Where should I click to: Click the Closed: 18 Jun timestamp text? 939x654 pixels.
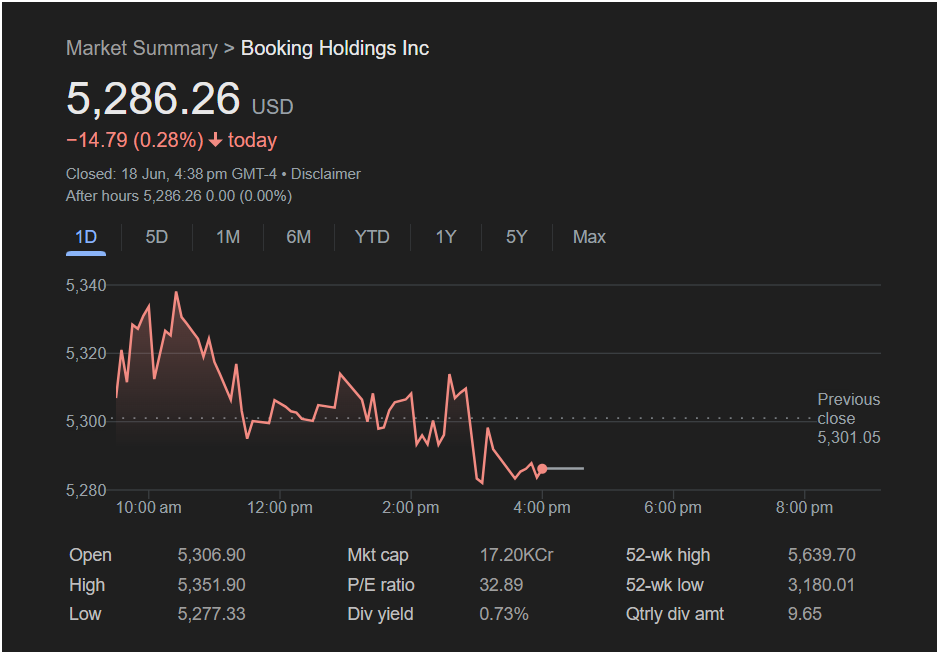click(171, 174)
